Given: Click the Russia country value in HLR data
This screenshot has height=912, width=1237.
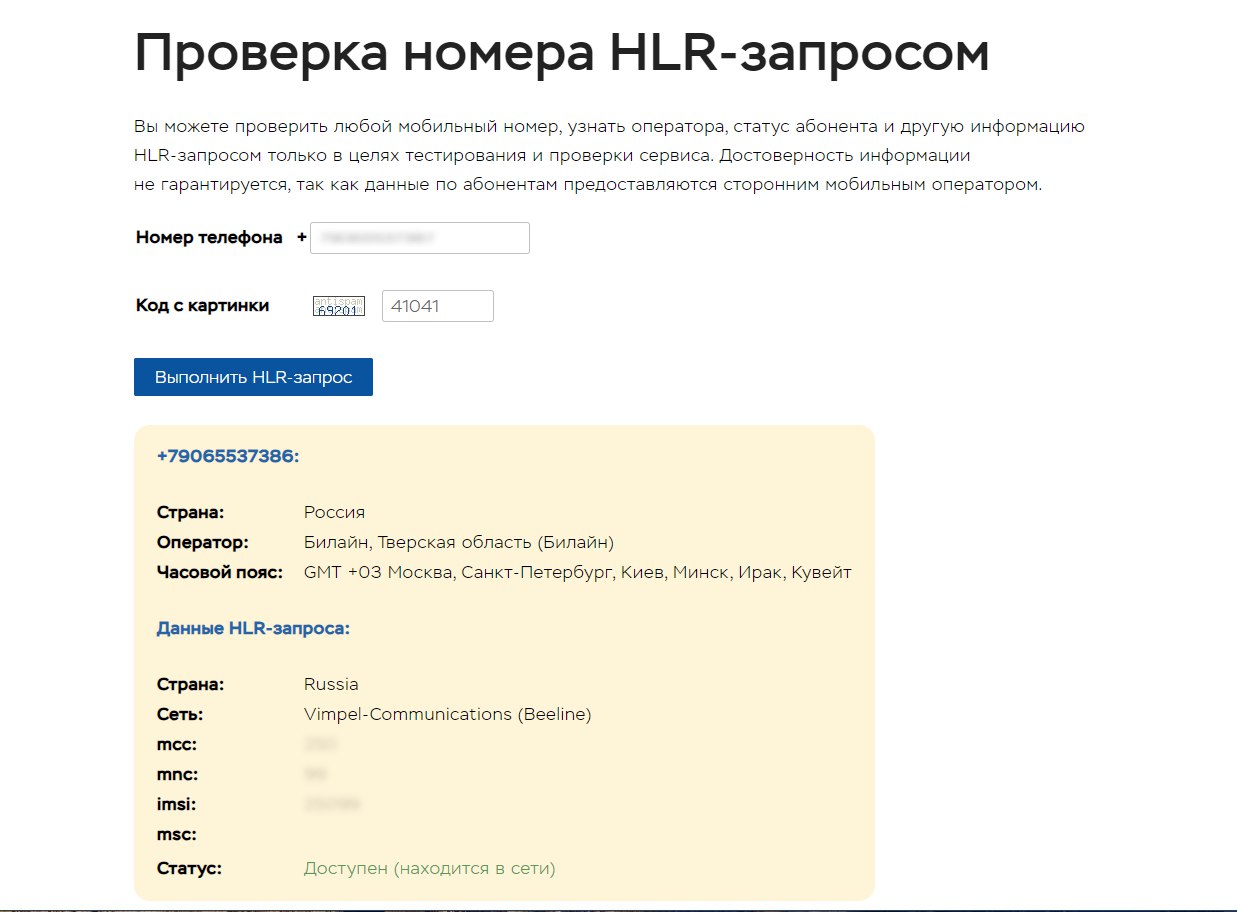Looking at the screenshot, I should pyautogui.click(x=330, y=684).
